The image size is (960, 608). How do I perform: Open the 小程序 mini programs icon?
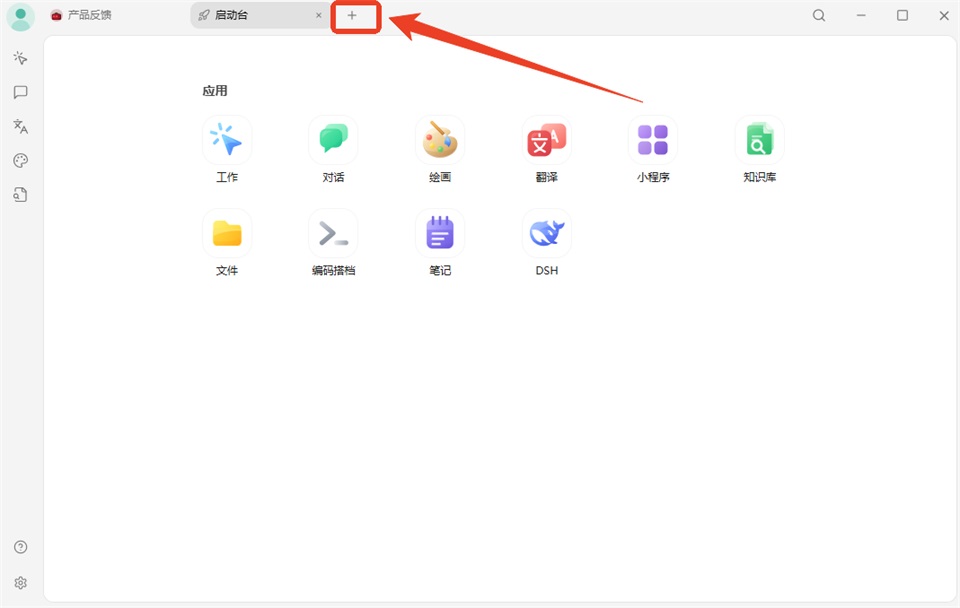click(653, 140)
